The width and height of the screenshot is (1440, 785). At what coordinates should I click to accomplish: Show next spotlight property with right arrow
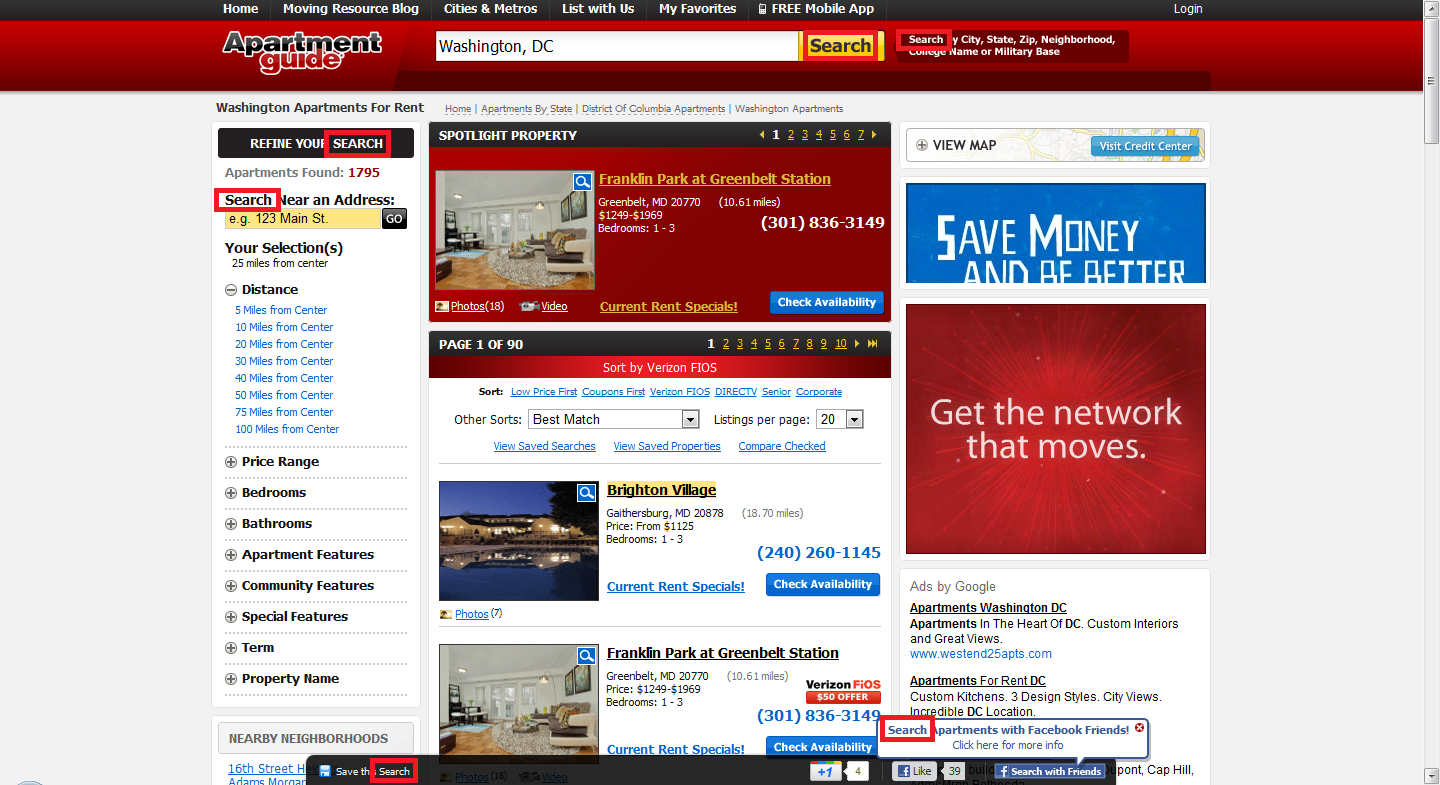(874, 135)
